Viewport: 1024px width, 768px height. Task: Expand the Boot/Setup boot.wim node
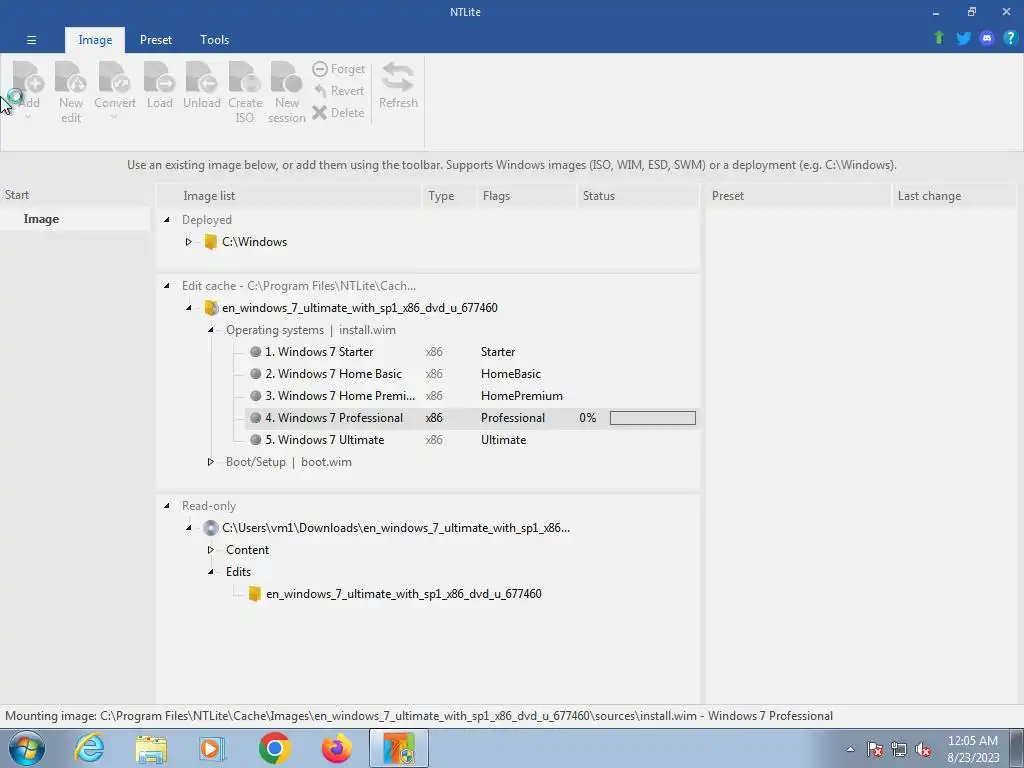click(210, 462)
